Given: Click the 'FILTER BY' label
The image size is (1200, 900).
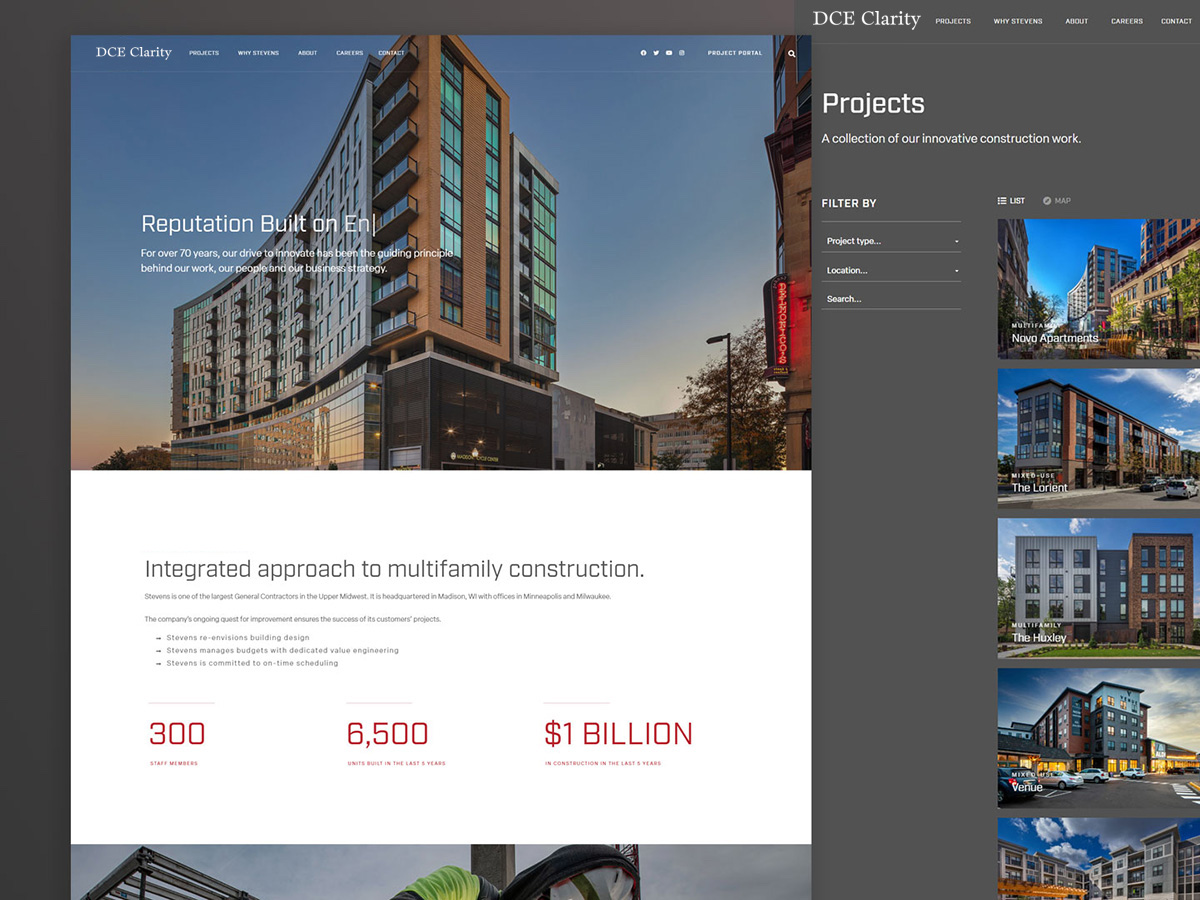Looking at the screenshot, I should (849, 203).
